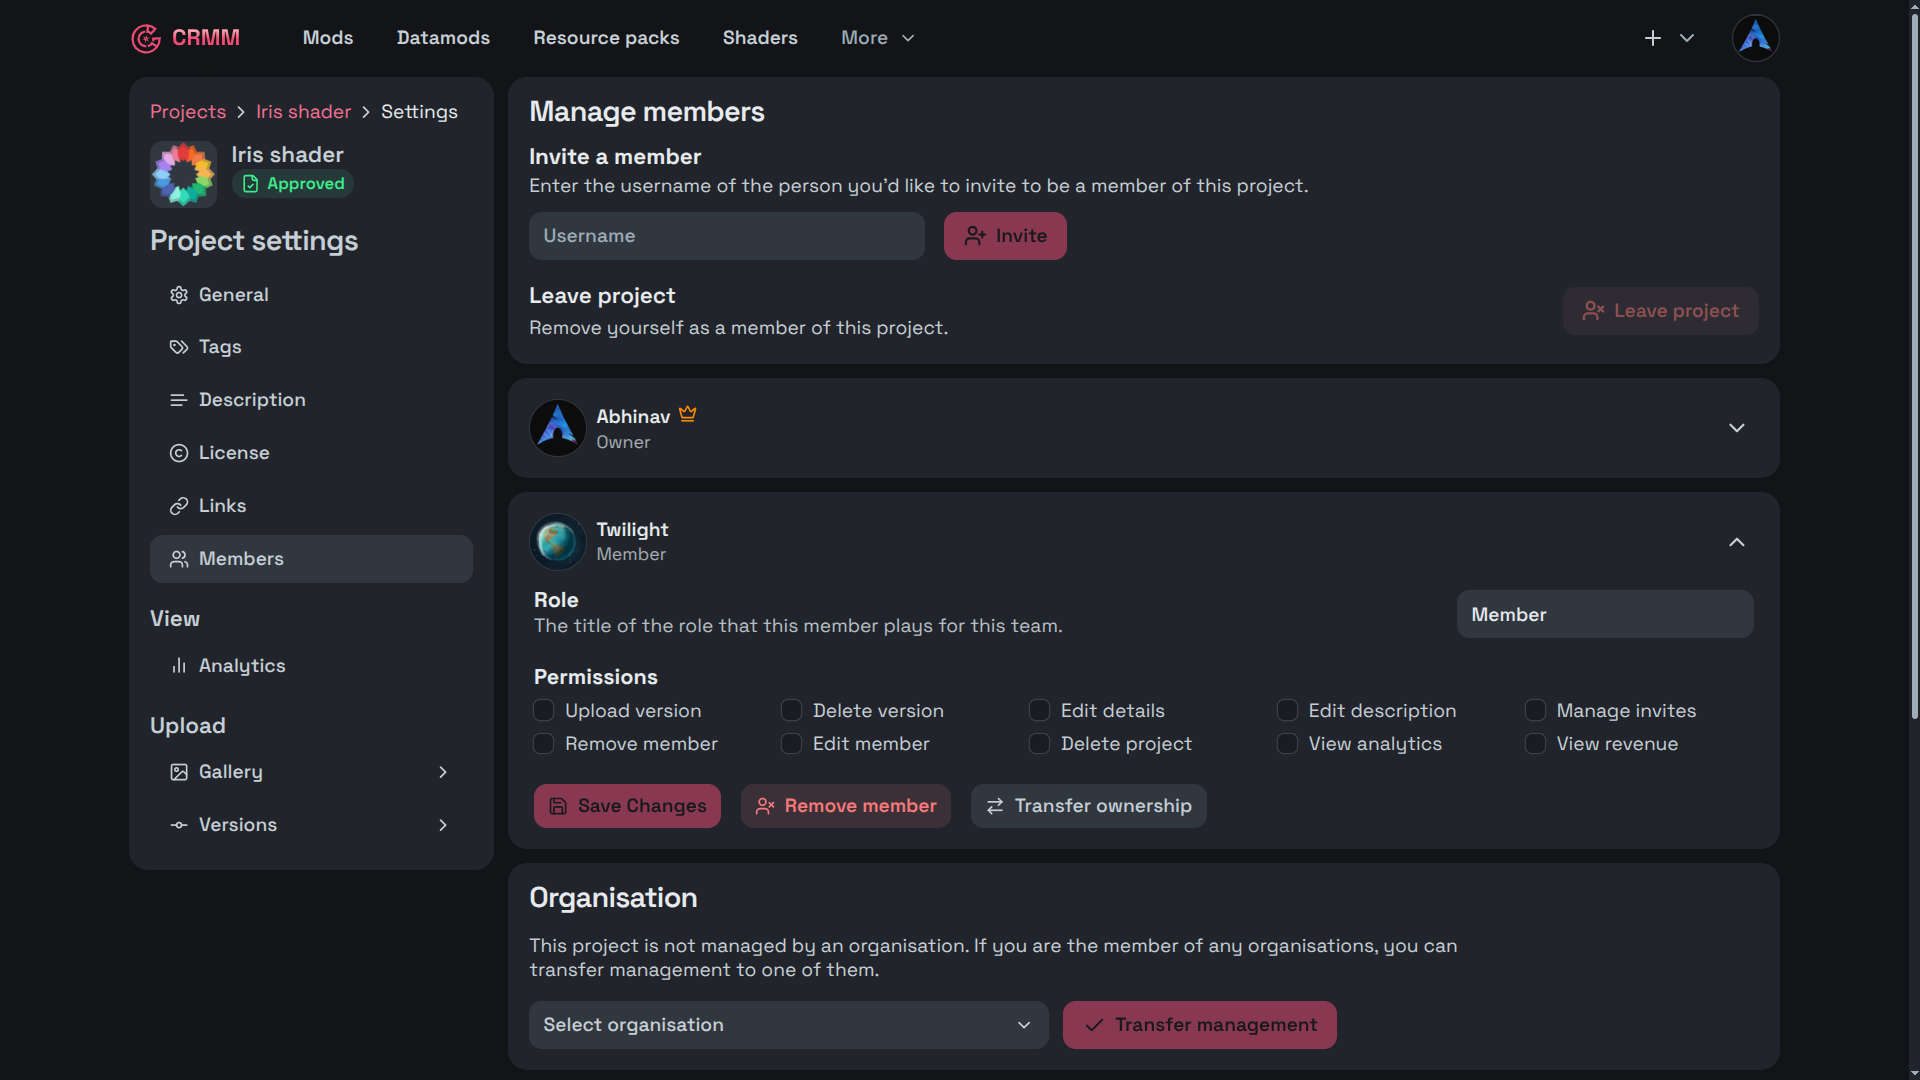Check Edit details permission
The width and height of the screenshot is (1920, 1080).
(x=1039, y=710)
